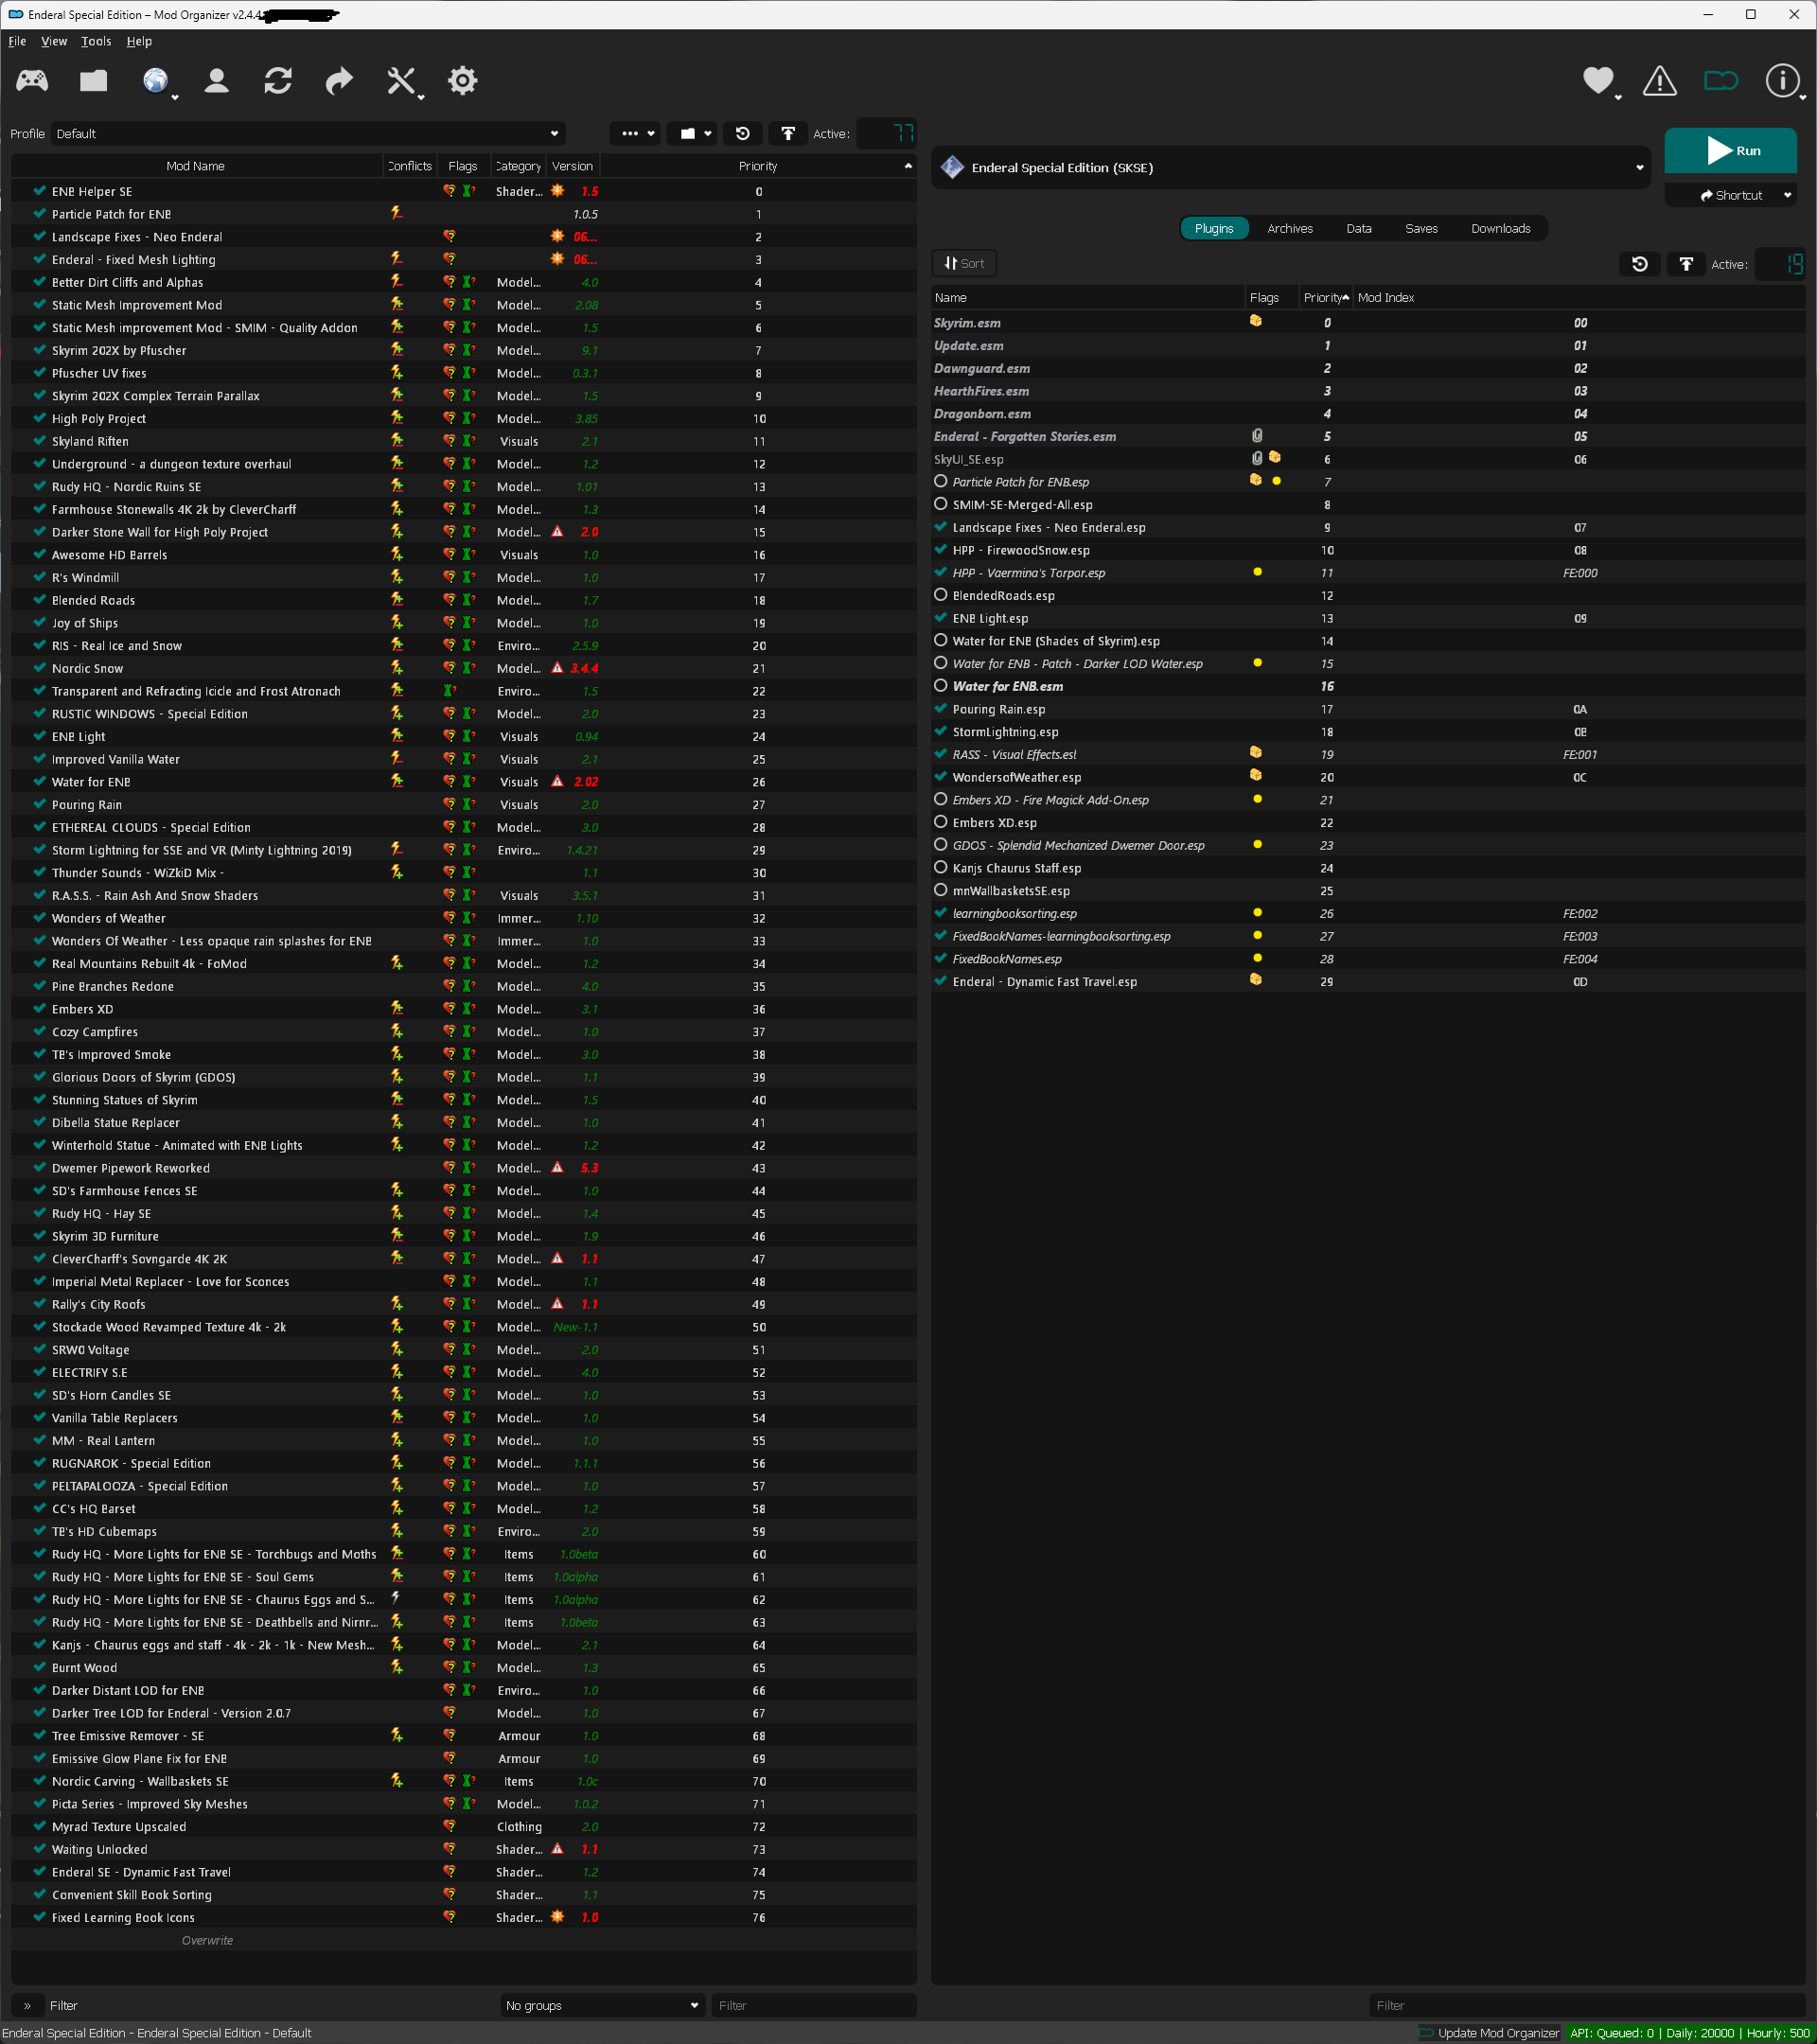Screen dimensions: 1817x2044
Task: Open the Help menu
Action: pyautogui.click(x=139, y=41)
